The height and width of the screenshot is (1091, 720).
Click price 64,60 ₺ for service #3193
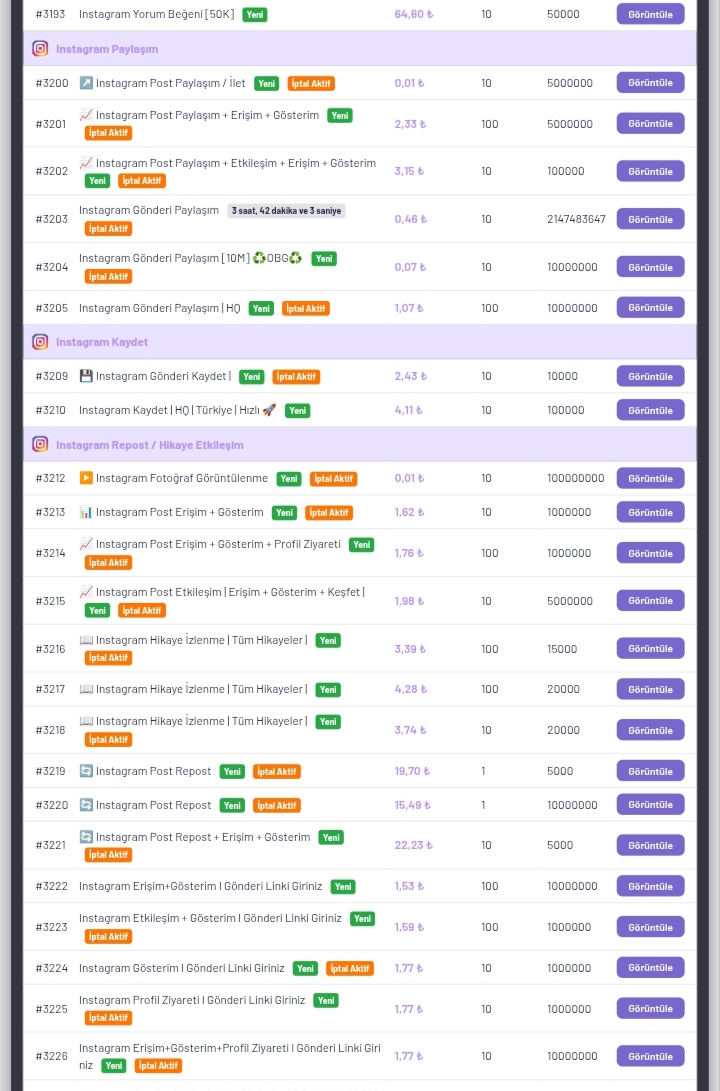414,14
